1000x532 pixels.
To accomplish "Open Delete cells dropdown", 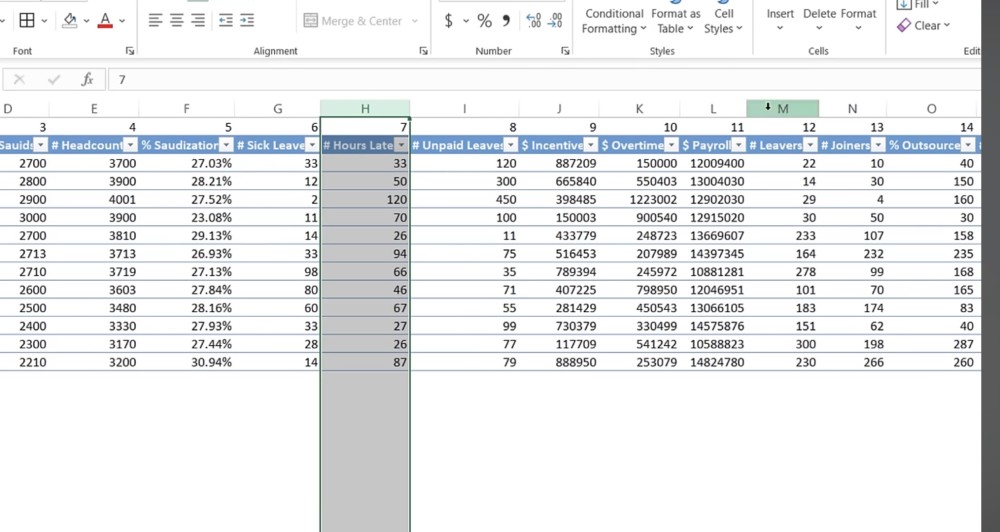I will click(x=820, y=20).
